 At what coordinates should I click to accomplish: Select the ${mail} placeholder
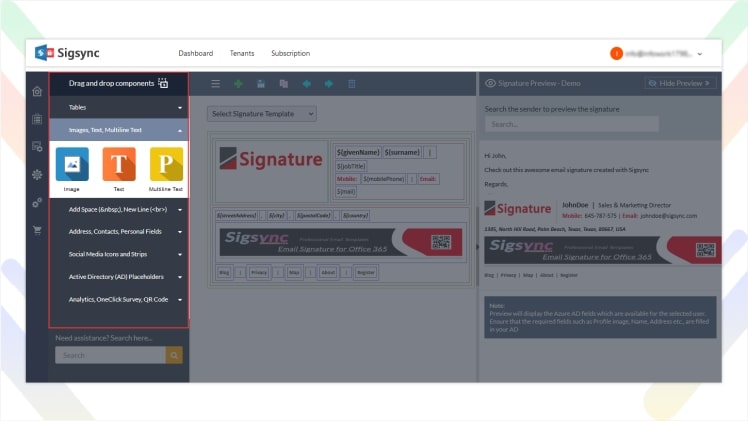(346, 192)
